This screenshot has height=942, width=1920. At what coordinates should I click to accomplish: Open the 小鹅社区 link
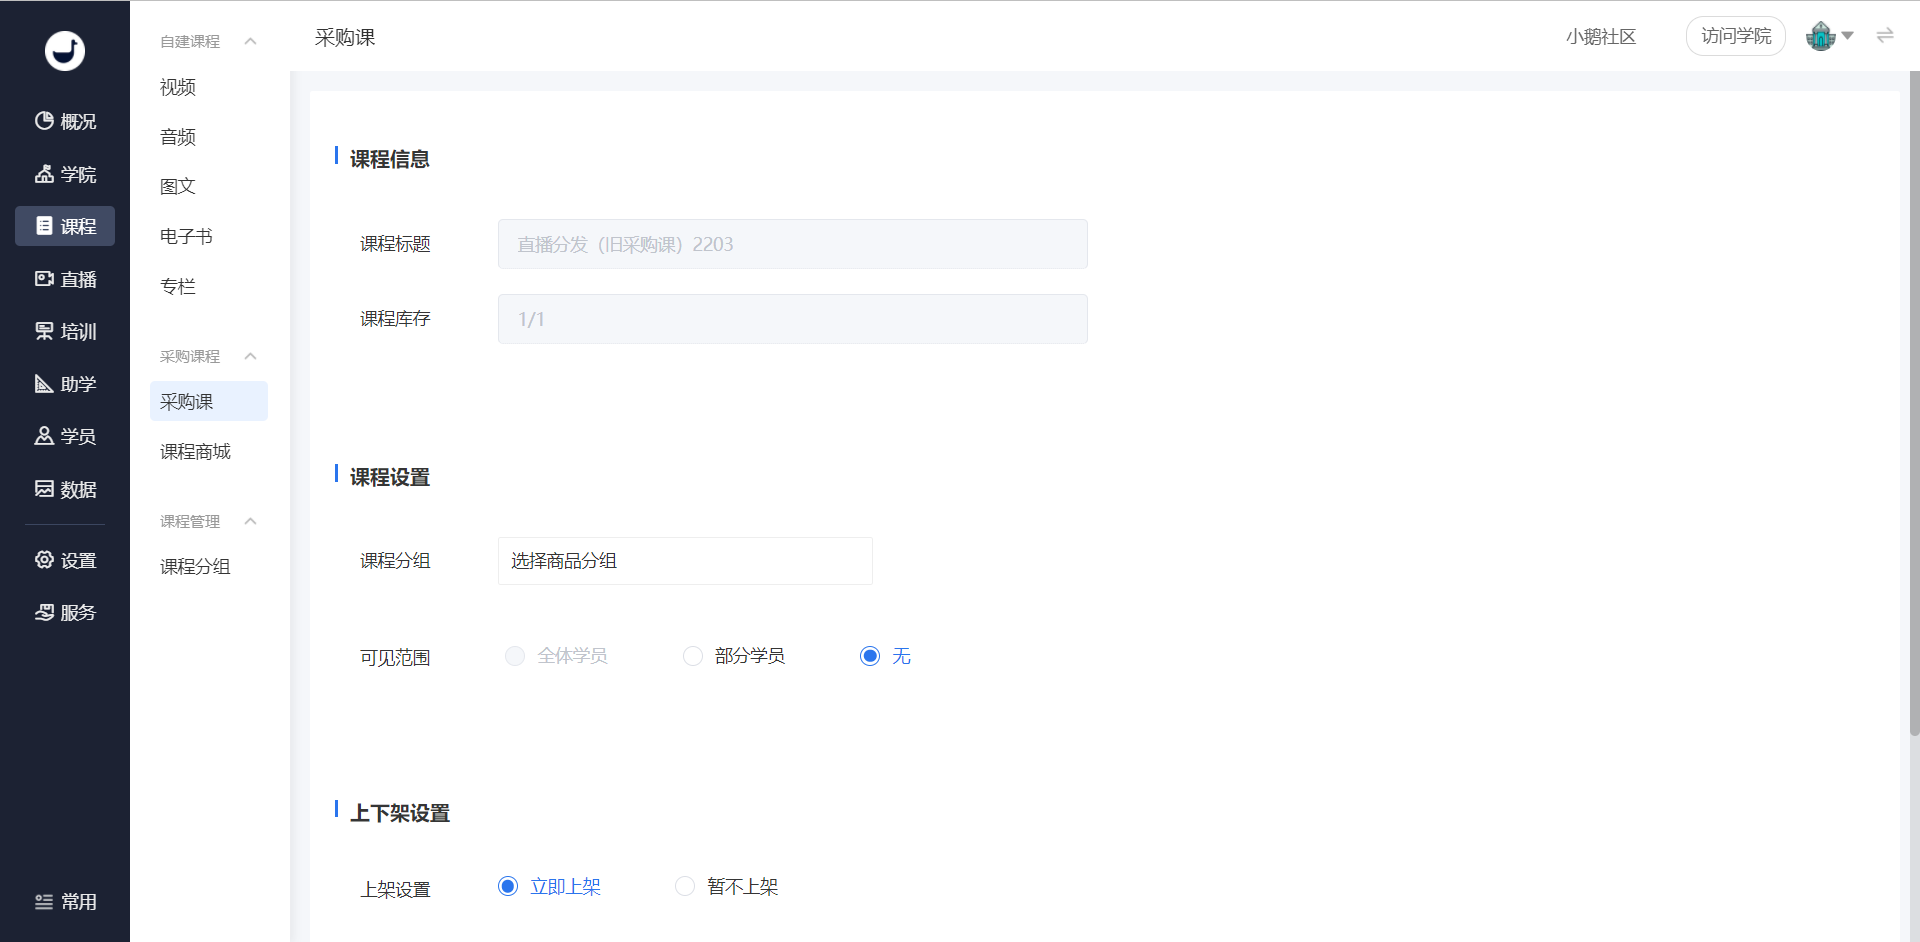(x=1601, y=36)
